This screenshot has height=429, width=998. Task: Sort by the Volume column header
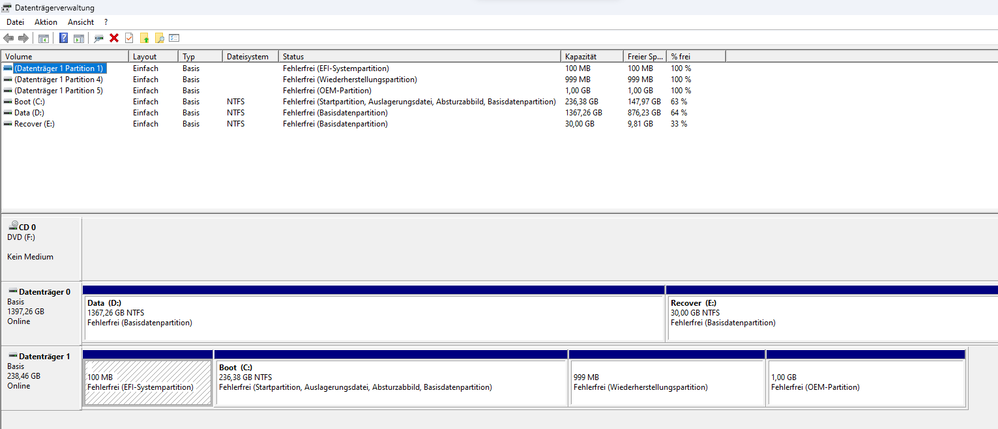(65, 57)
